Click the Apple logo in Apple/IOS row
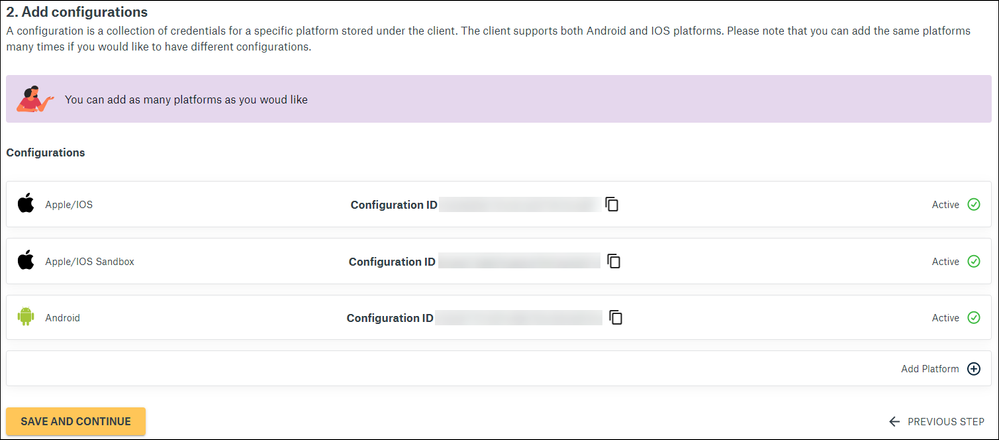 (25, 204)
